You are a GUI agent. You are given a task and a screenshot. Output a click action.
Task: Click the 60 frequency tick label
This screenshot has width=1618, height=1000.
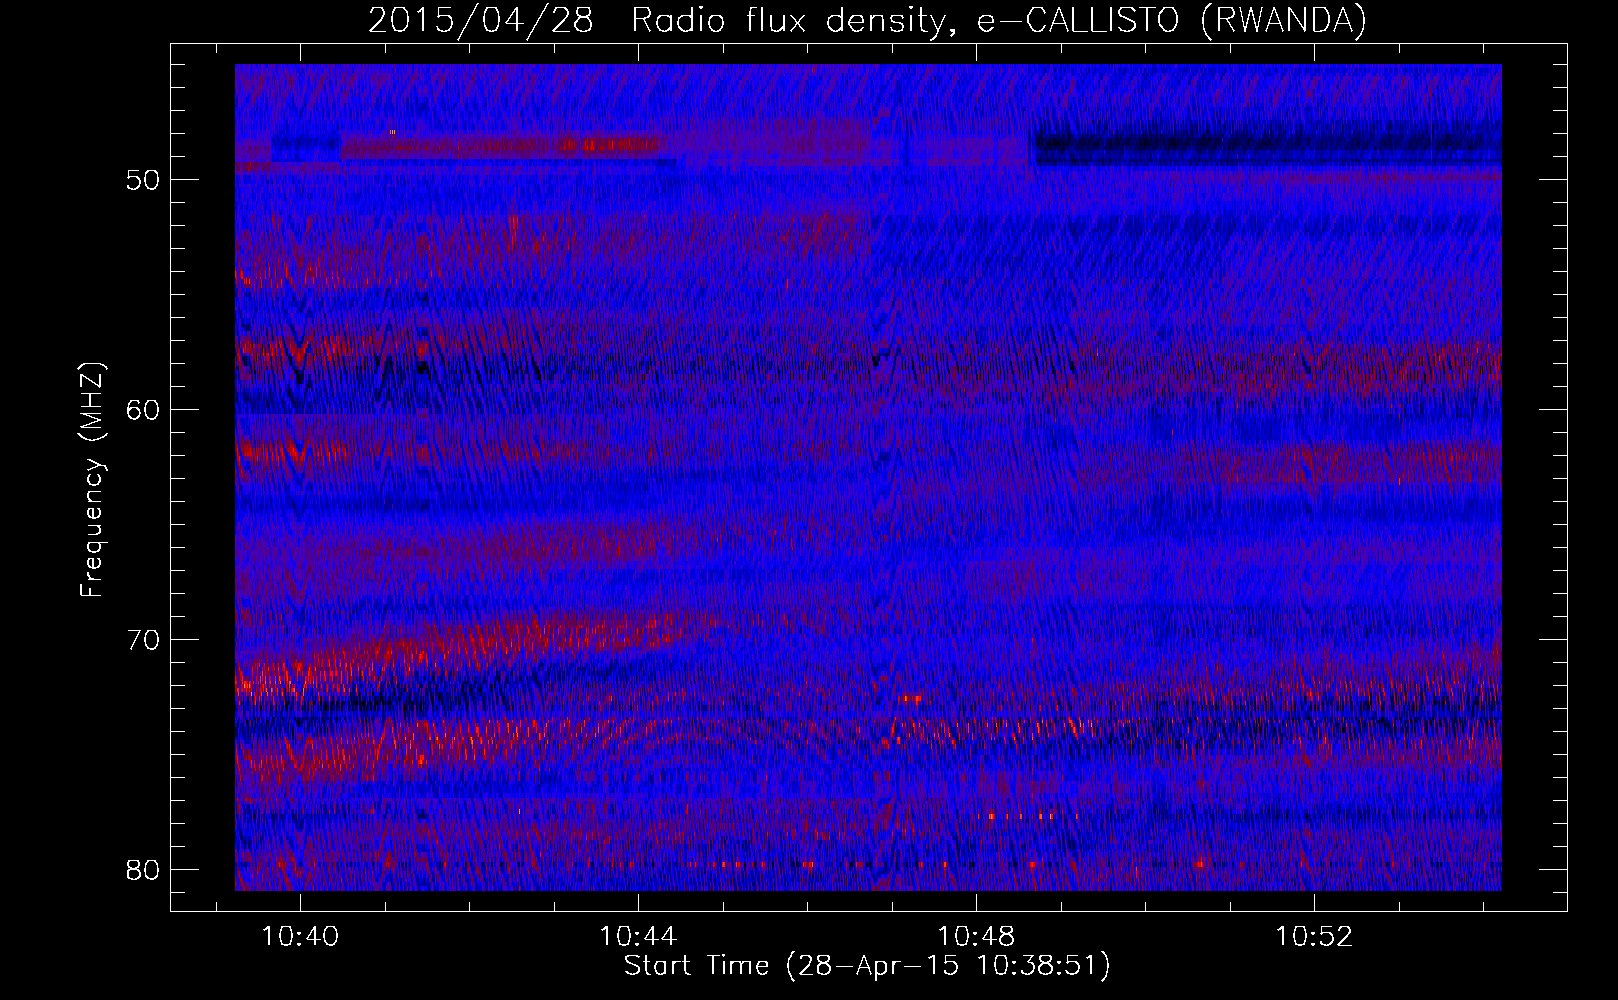[143, 411]
